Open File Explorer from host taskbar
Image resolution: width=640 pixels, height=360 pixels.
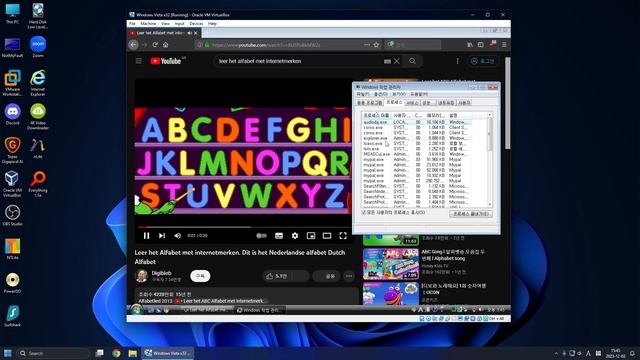[x=133, y=353]
